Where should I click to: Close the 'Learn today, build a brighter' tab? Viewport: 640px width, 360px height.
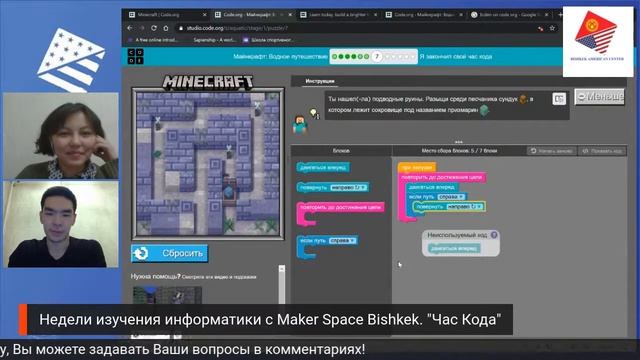[376, 15]
